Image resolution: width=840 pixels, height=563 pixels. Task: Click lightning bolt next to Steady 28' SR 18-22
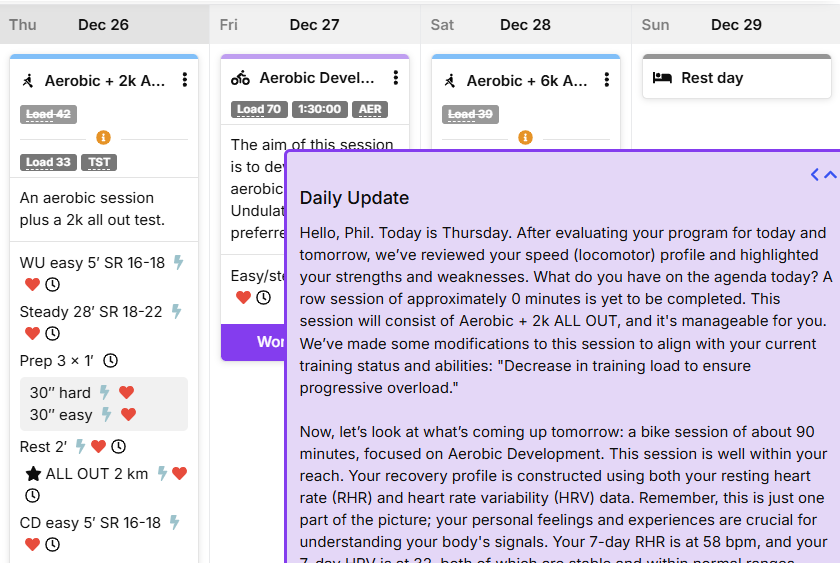pos(176,311)
